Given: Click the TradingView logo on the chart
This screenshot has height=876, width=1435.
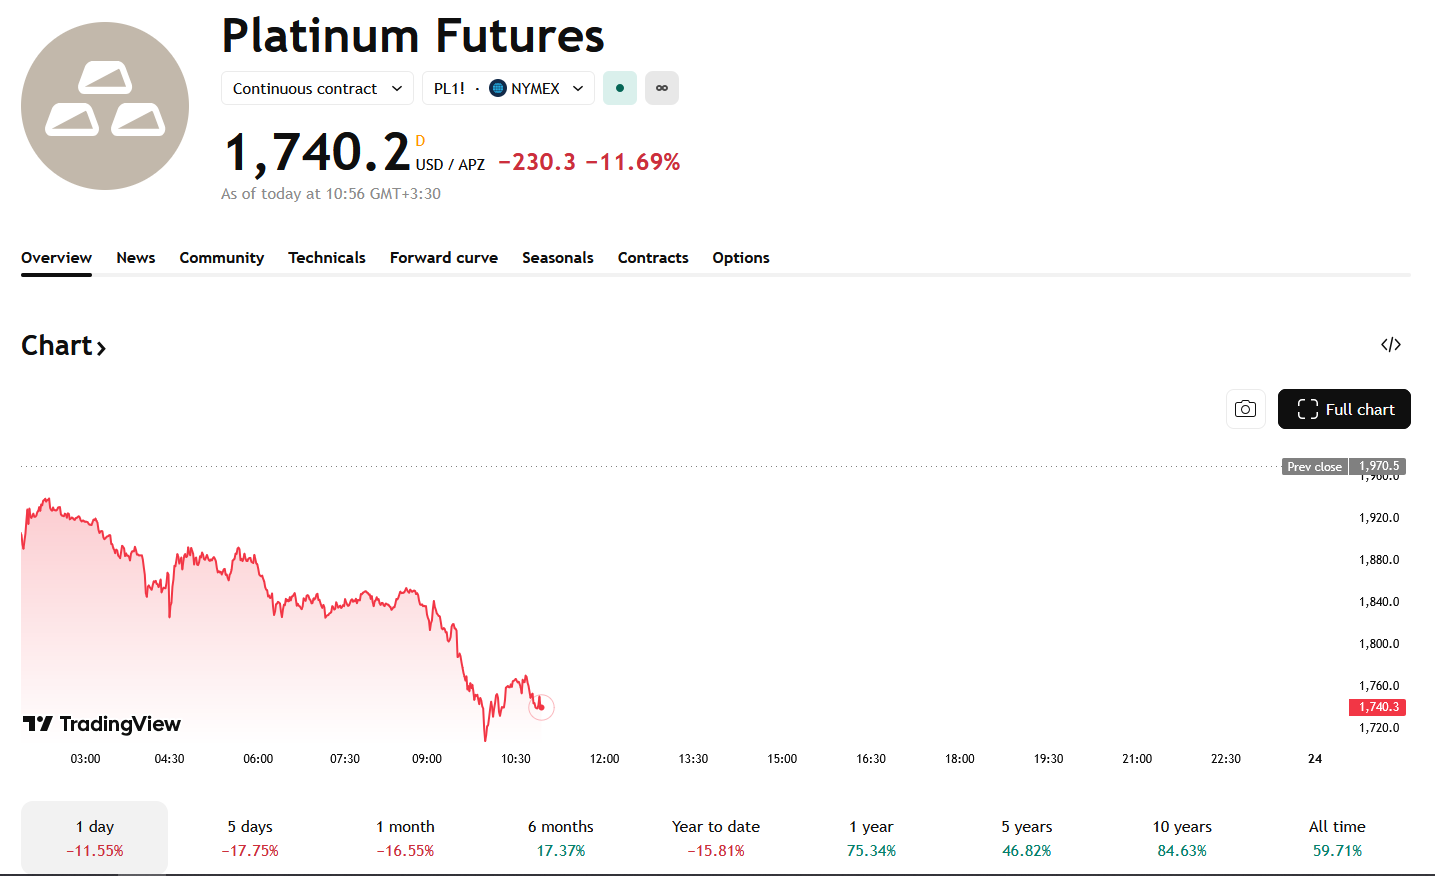Looking at the screenshot, I should (x=102, y=724).
